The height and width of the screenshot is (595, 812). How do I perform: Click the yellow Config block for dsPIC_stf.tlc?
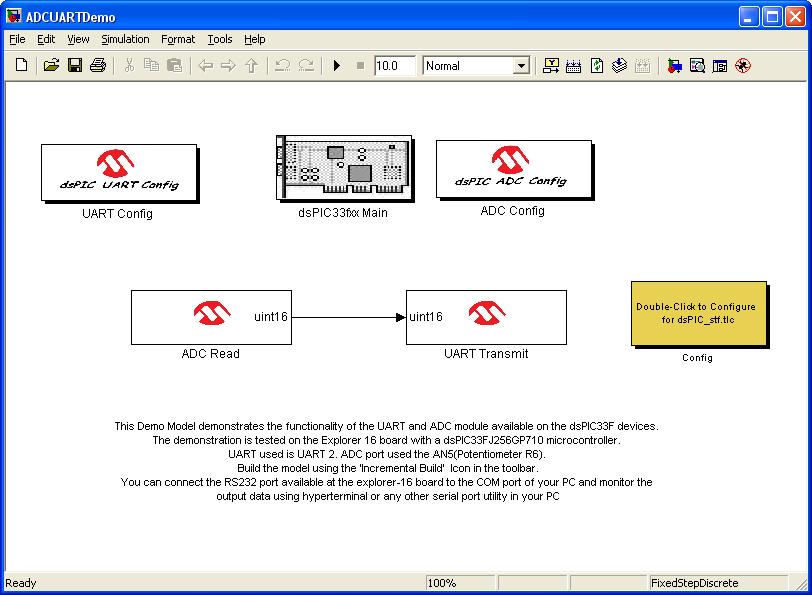(x=699, y=314)
